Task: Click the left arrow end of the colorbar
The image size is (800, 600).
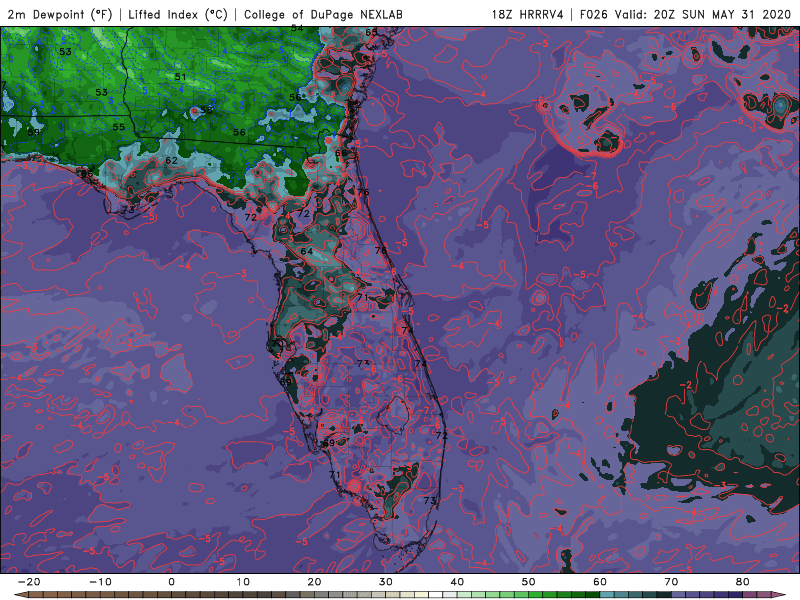Action: [20, 595]
